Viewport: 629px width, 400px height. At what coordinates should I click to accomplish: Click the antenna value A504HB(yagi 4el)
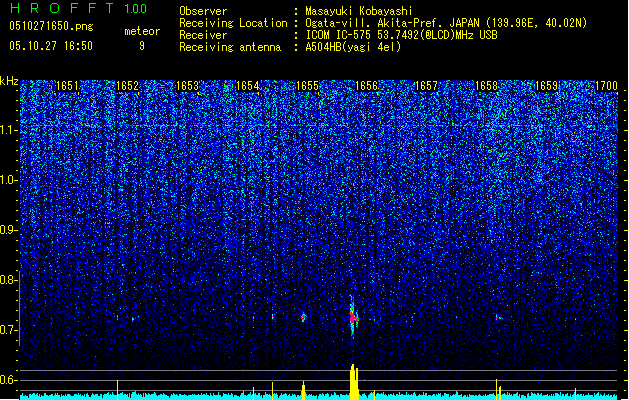353,47
